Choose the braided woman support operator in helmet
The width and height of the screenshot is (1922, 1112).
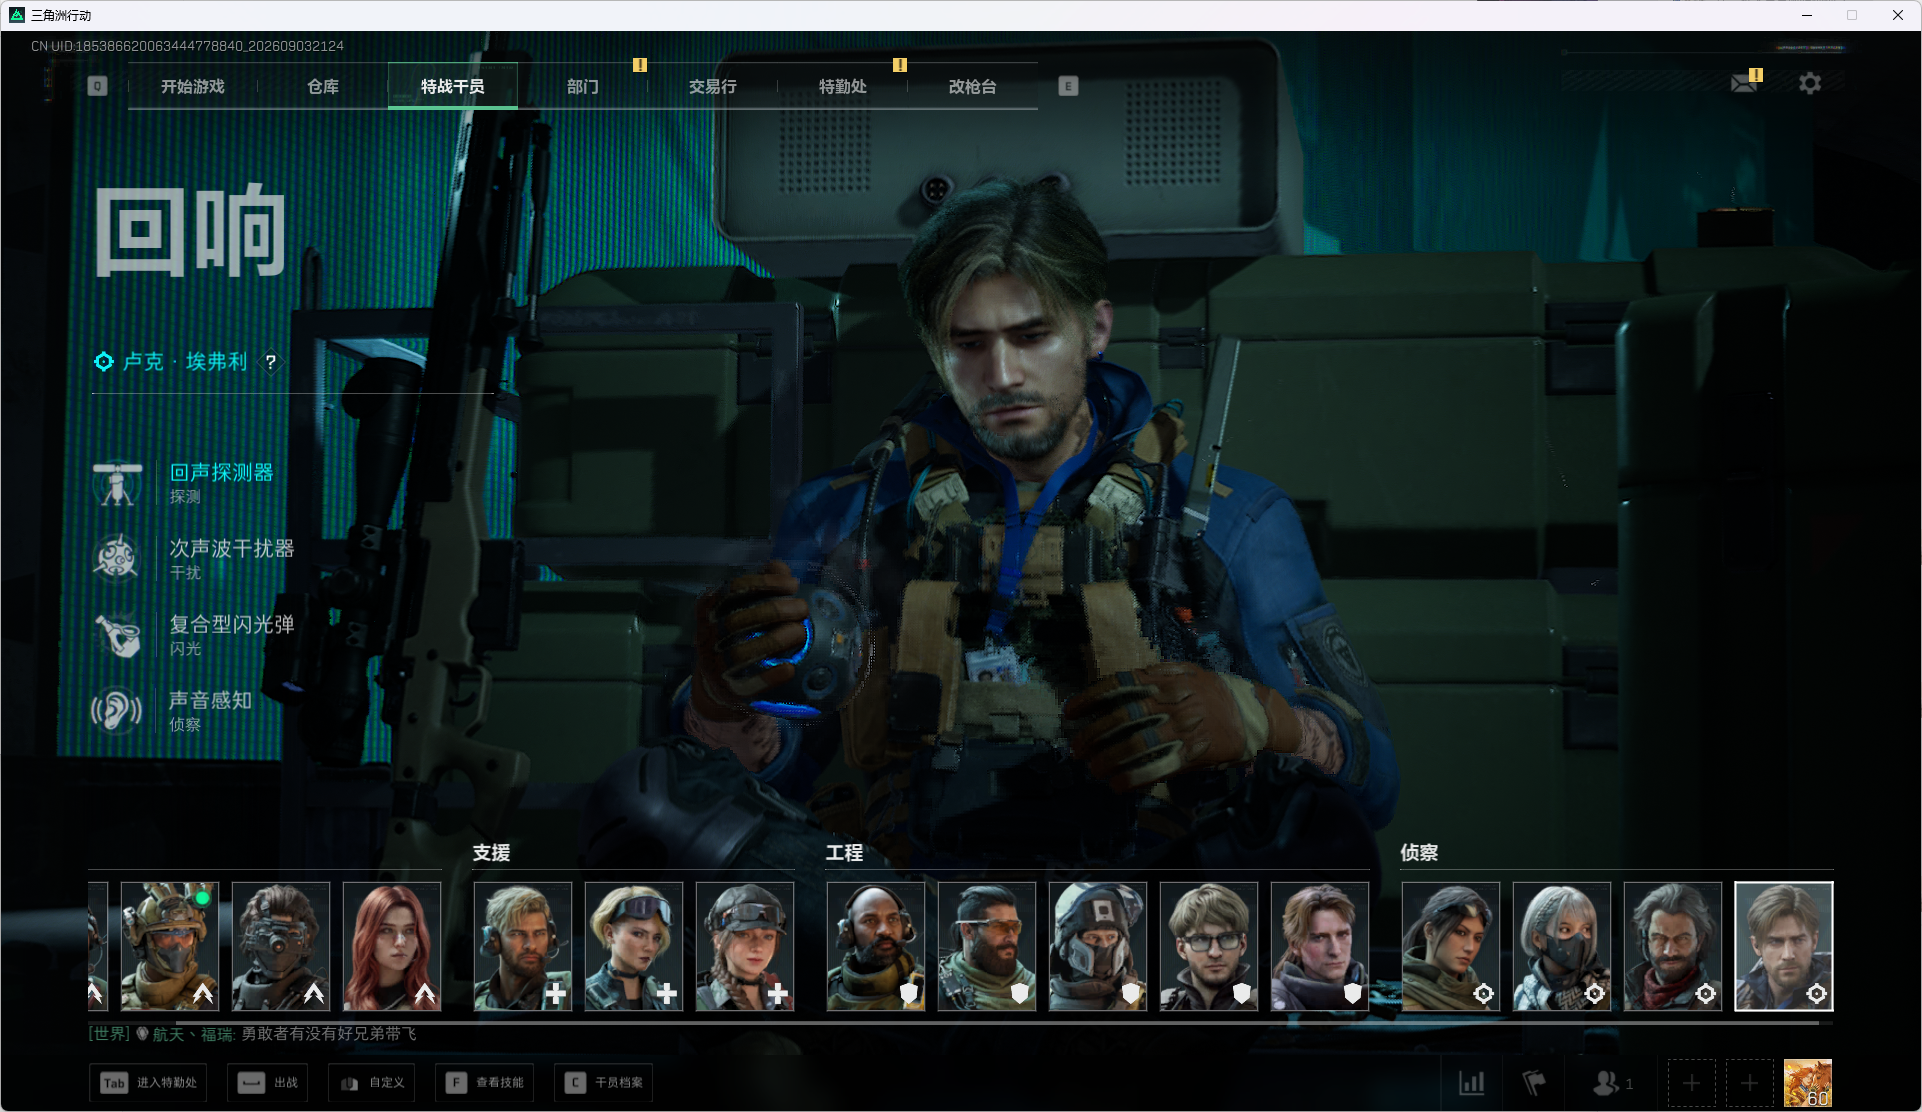745,946
